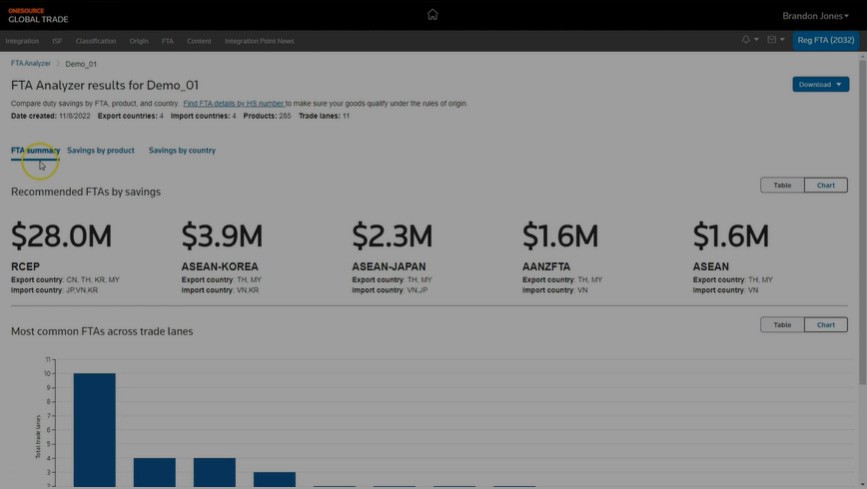Go to the home page icon
Image resolution: width=867 pixels, height=489 pixels.
click(432, 14)
